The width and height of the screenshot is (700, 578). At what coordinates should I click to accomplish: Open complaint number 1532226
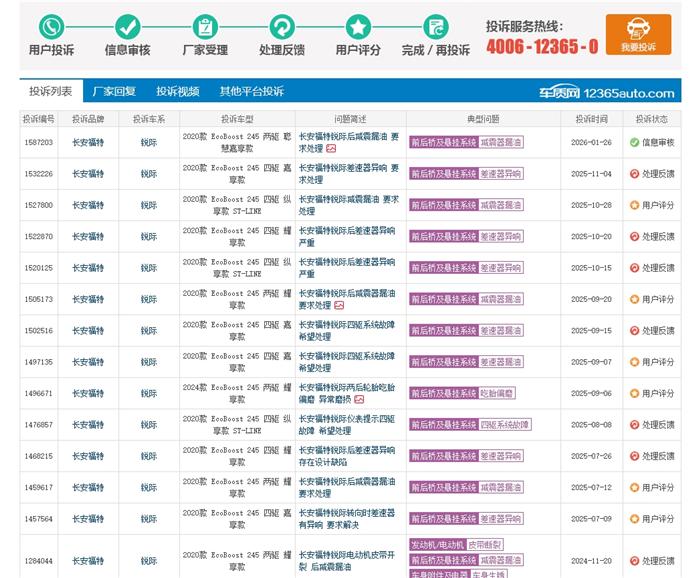click(x=38, y=173)
